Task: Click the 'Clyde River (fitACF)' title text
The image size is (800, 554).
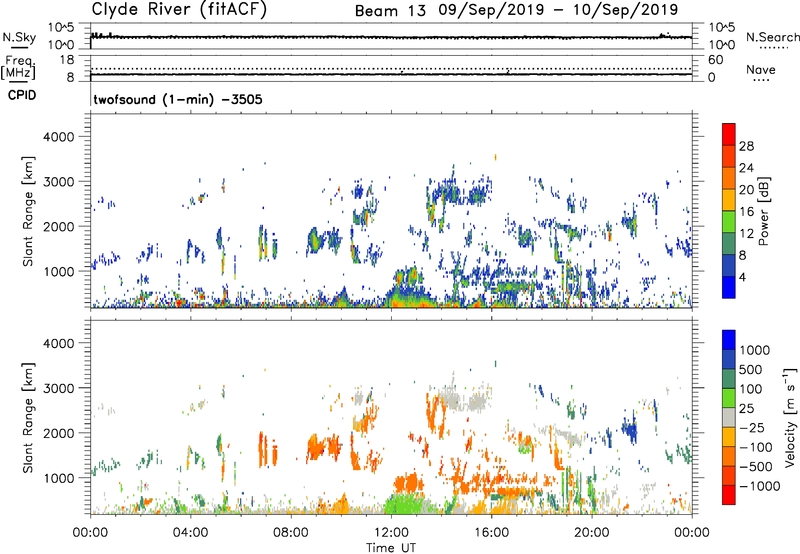Action: click(179, 9)
